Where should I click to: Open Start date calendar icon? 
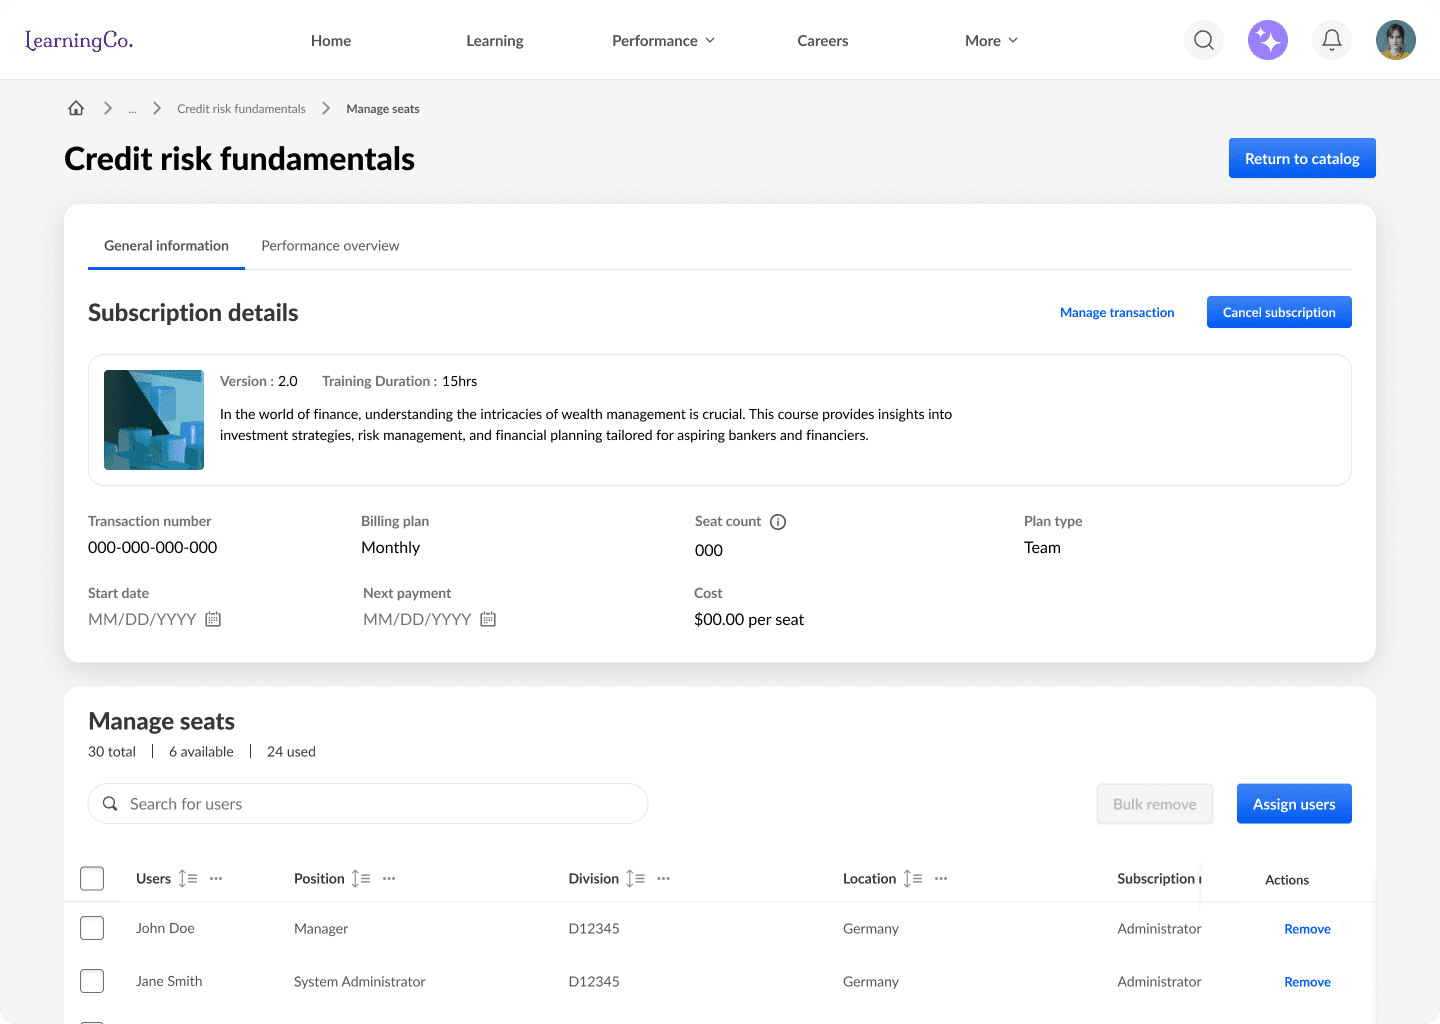[x=213, y=619]
